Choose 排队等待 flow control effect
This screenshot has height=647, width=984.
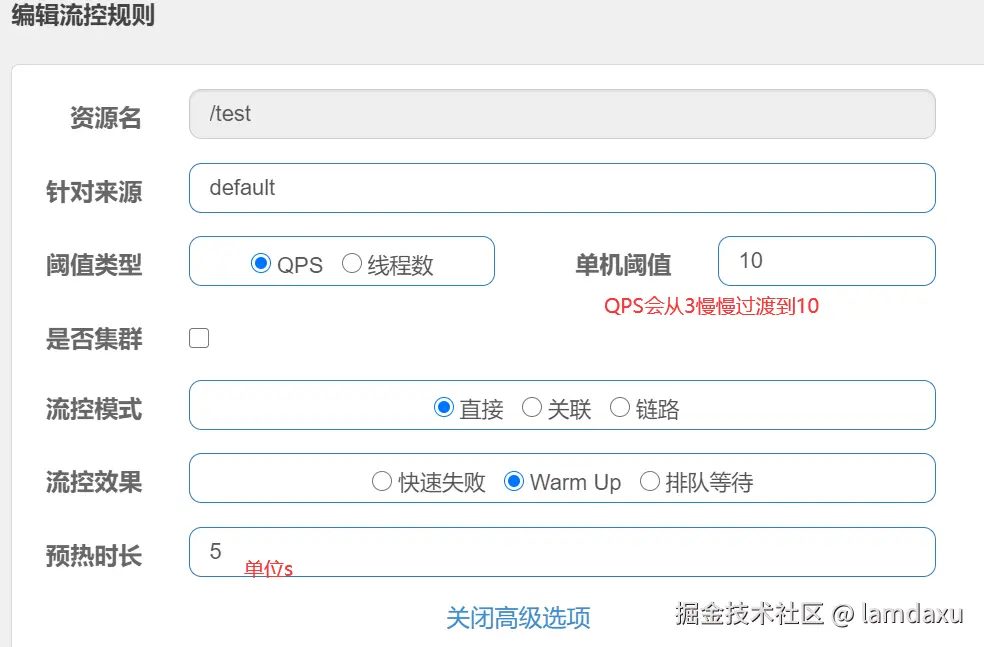(650, 482)
